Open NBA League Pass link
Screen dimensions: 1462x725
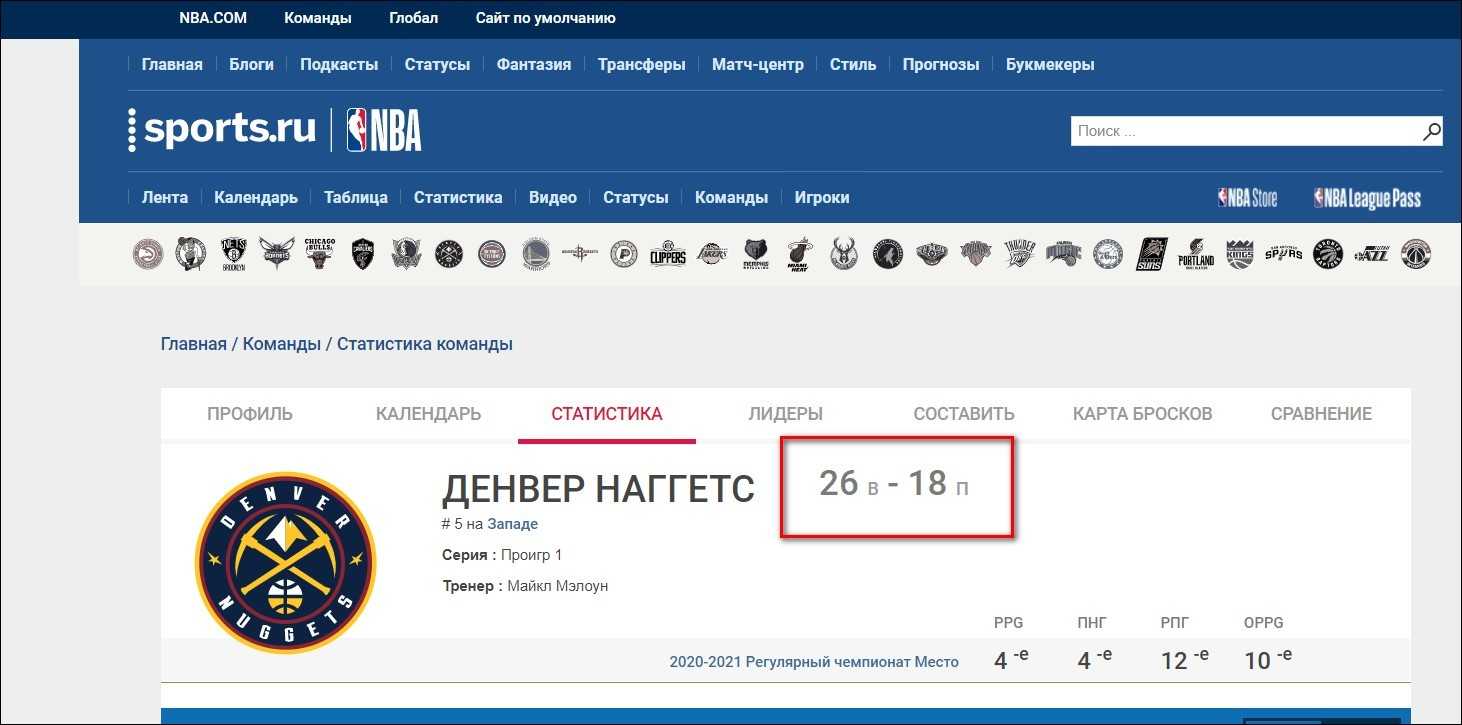coord(1367,198)
